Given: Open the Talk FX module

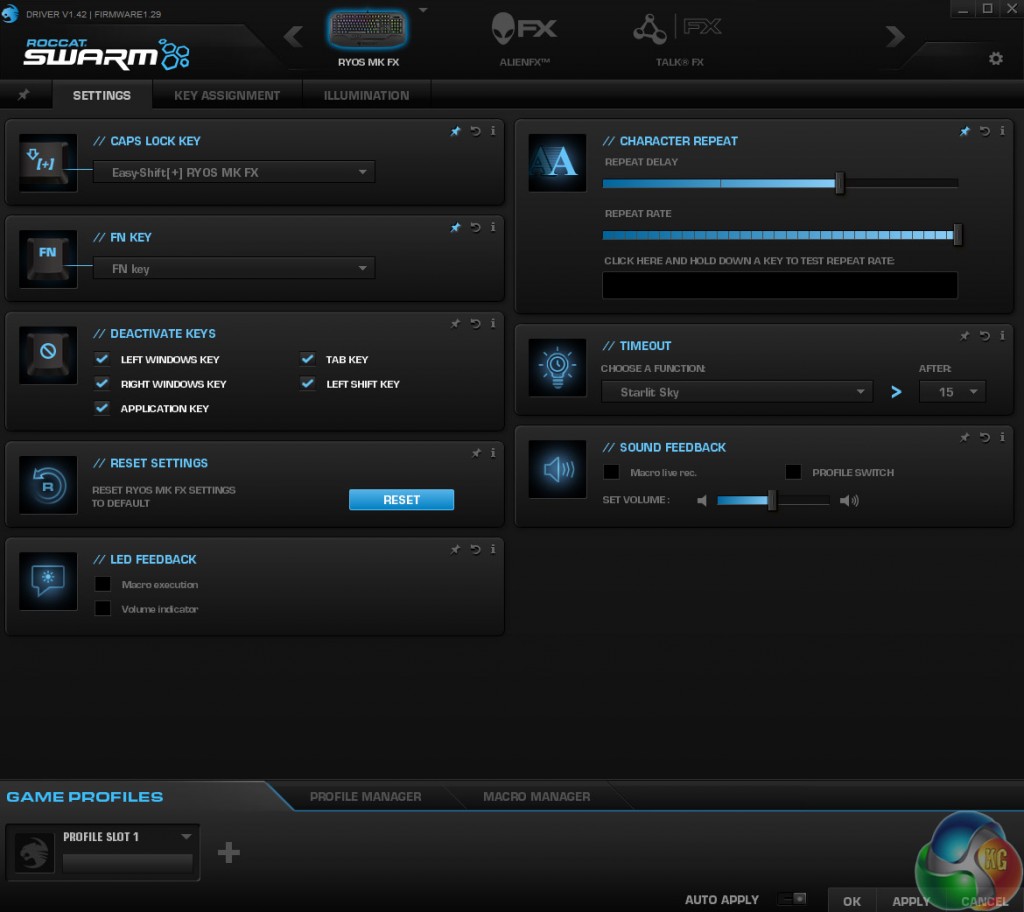Looking at the screenshot, I should coord(679,38).
